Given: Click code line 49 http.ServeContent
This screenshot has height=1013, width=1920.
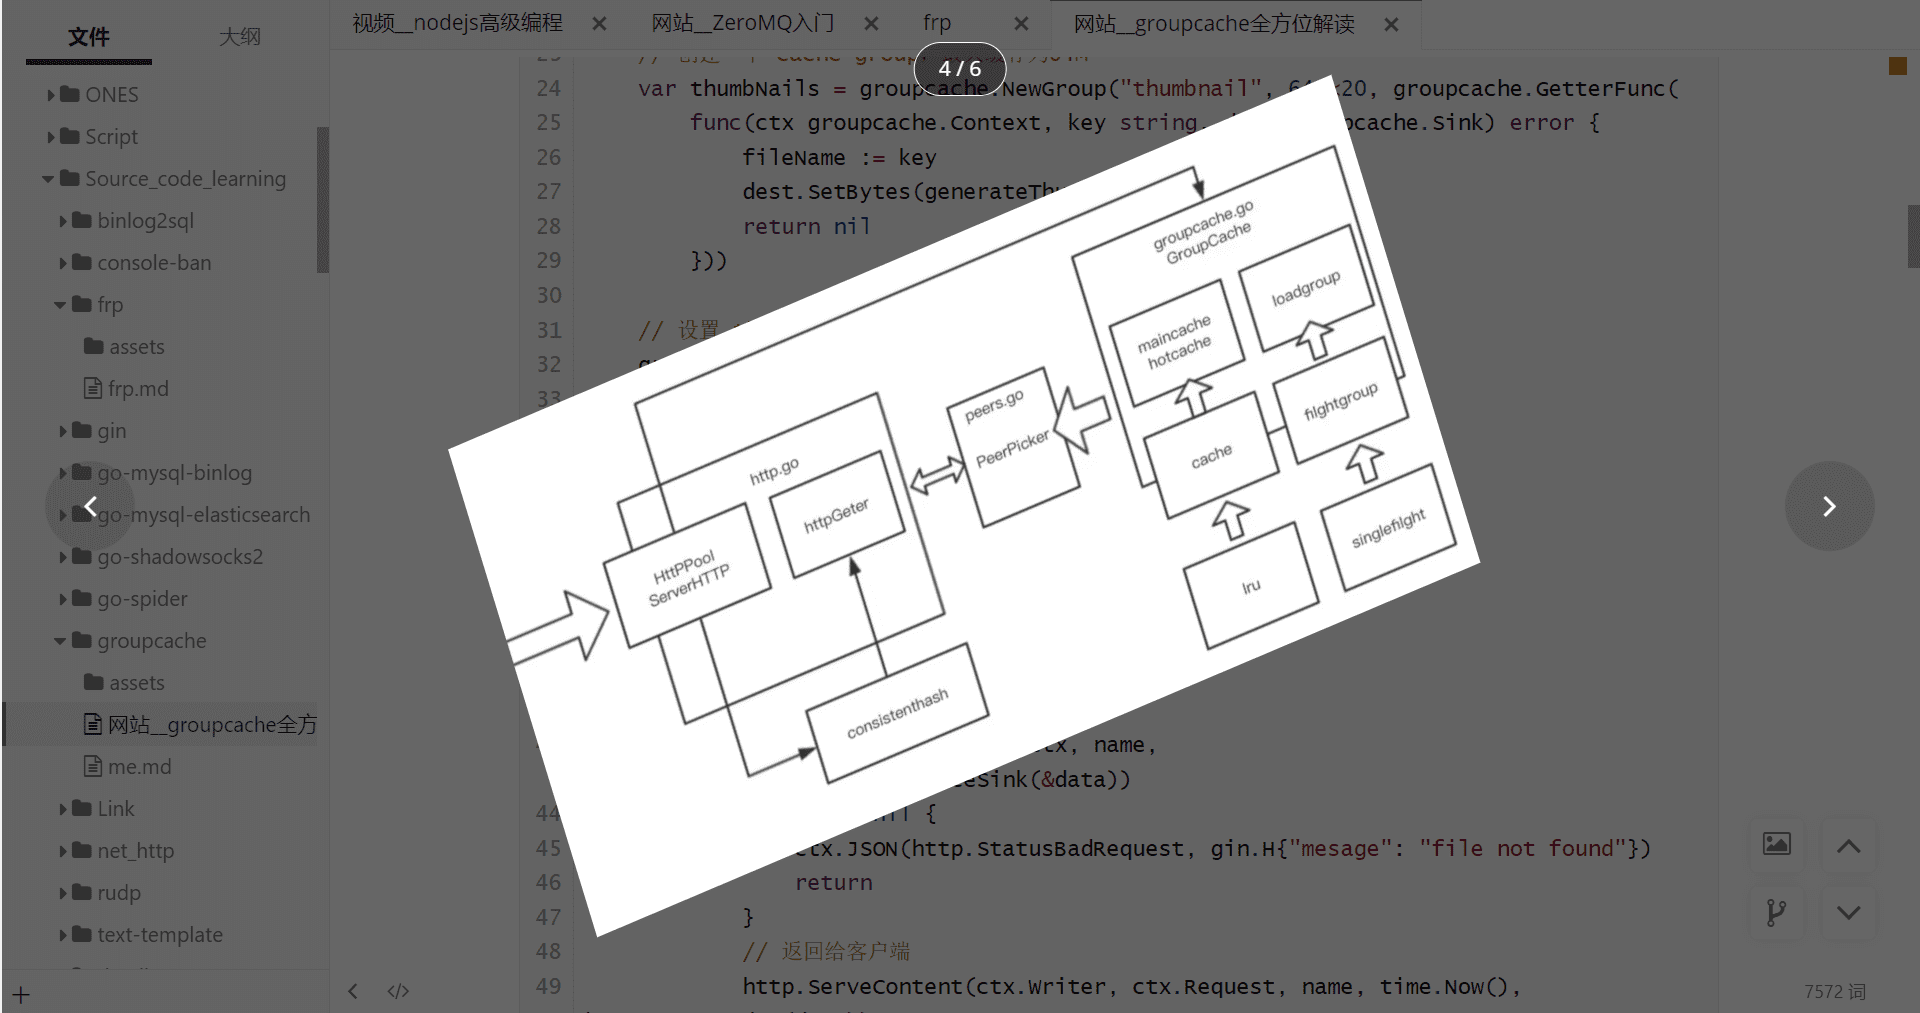Looking at the screenshot, I should point(1131,986).
